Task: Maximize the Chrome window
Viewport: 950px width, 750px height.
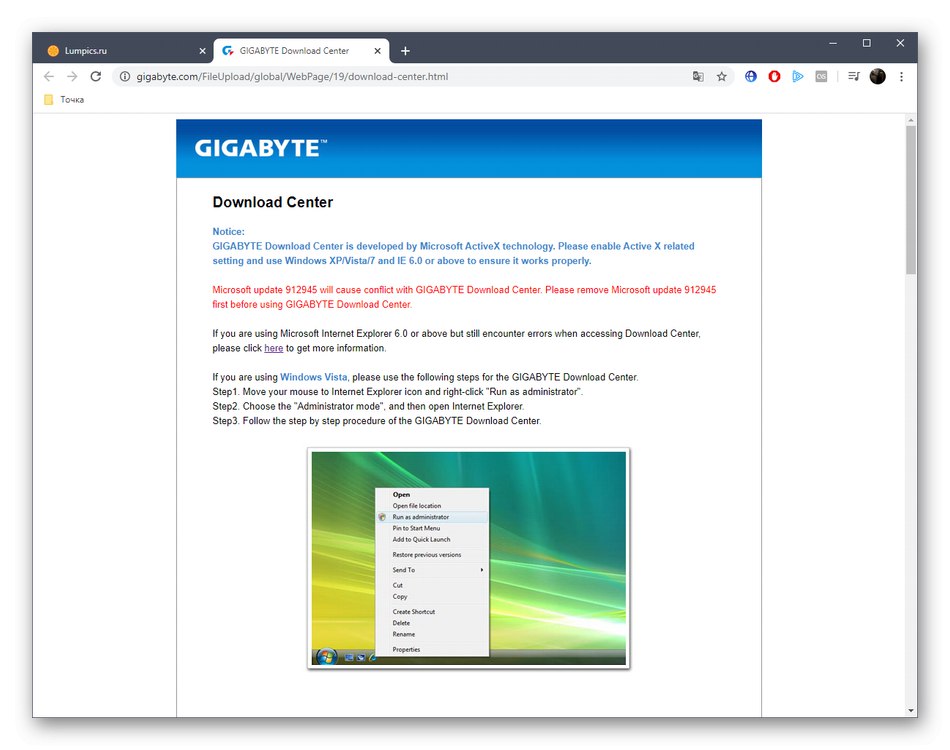Action: tap(866, 43)
